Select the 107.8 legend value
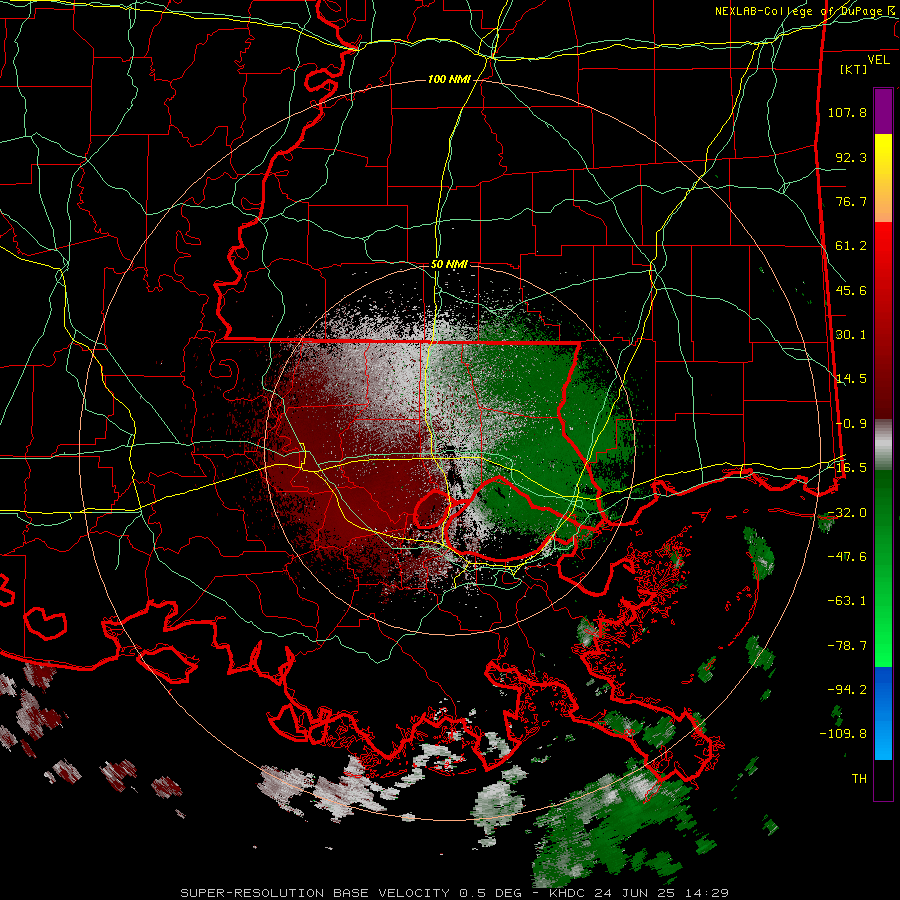 [x=847, y=112]
